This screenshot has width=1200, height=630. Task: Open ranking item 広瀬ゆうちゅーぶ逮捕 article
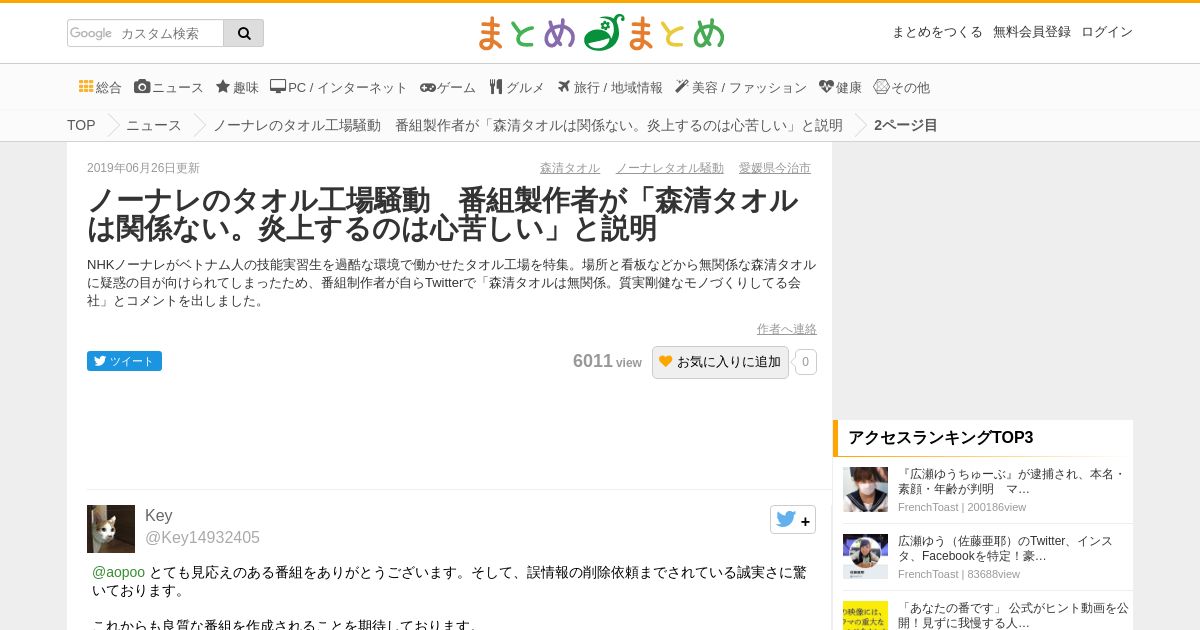tap(1013, 482)
